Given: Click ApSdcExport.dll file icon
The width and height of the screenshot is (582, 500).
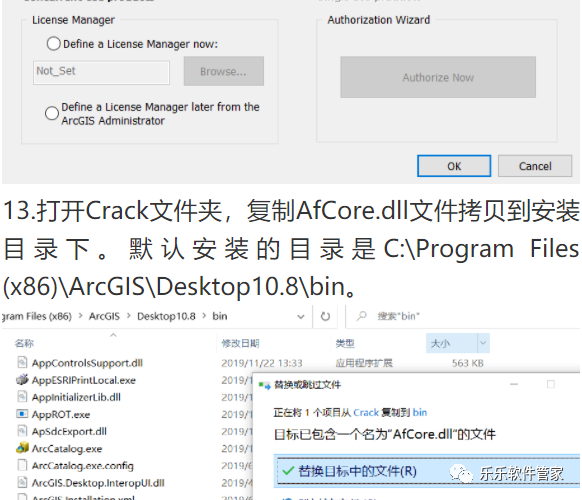Looking at the screenshot, I should click(22, 431).
